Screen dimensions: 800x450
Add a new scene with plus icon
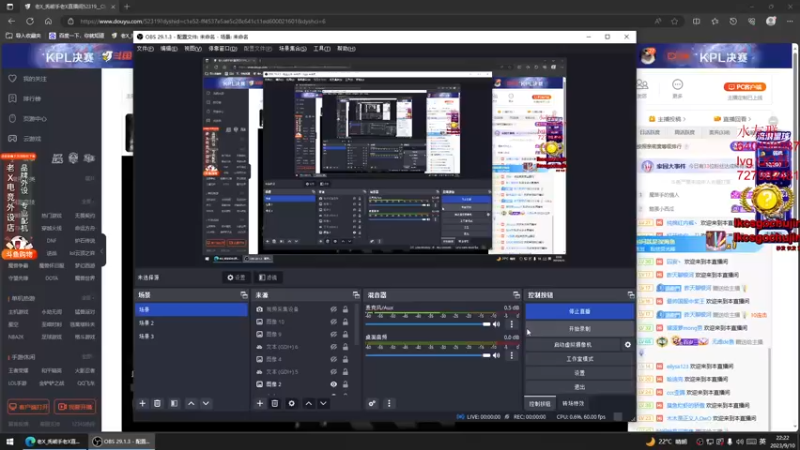(142, 404)
